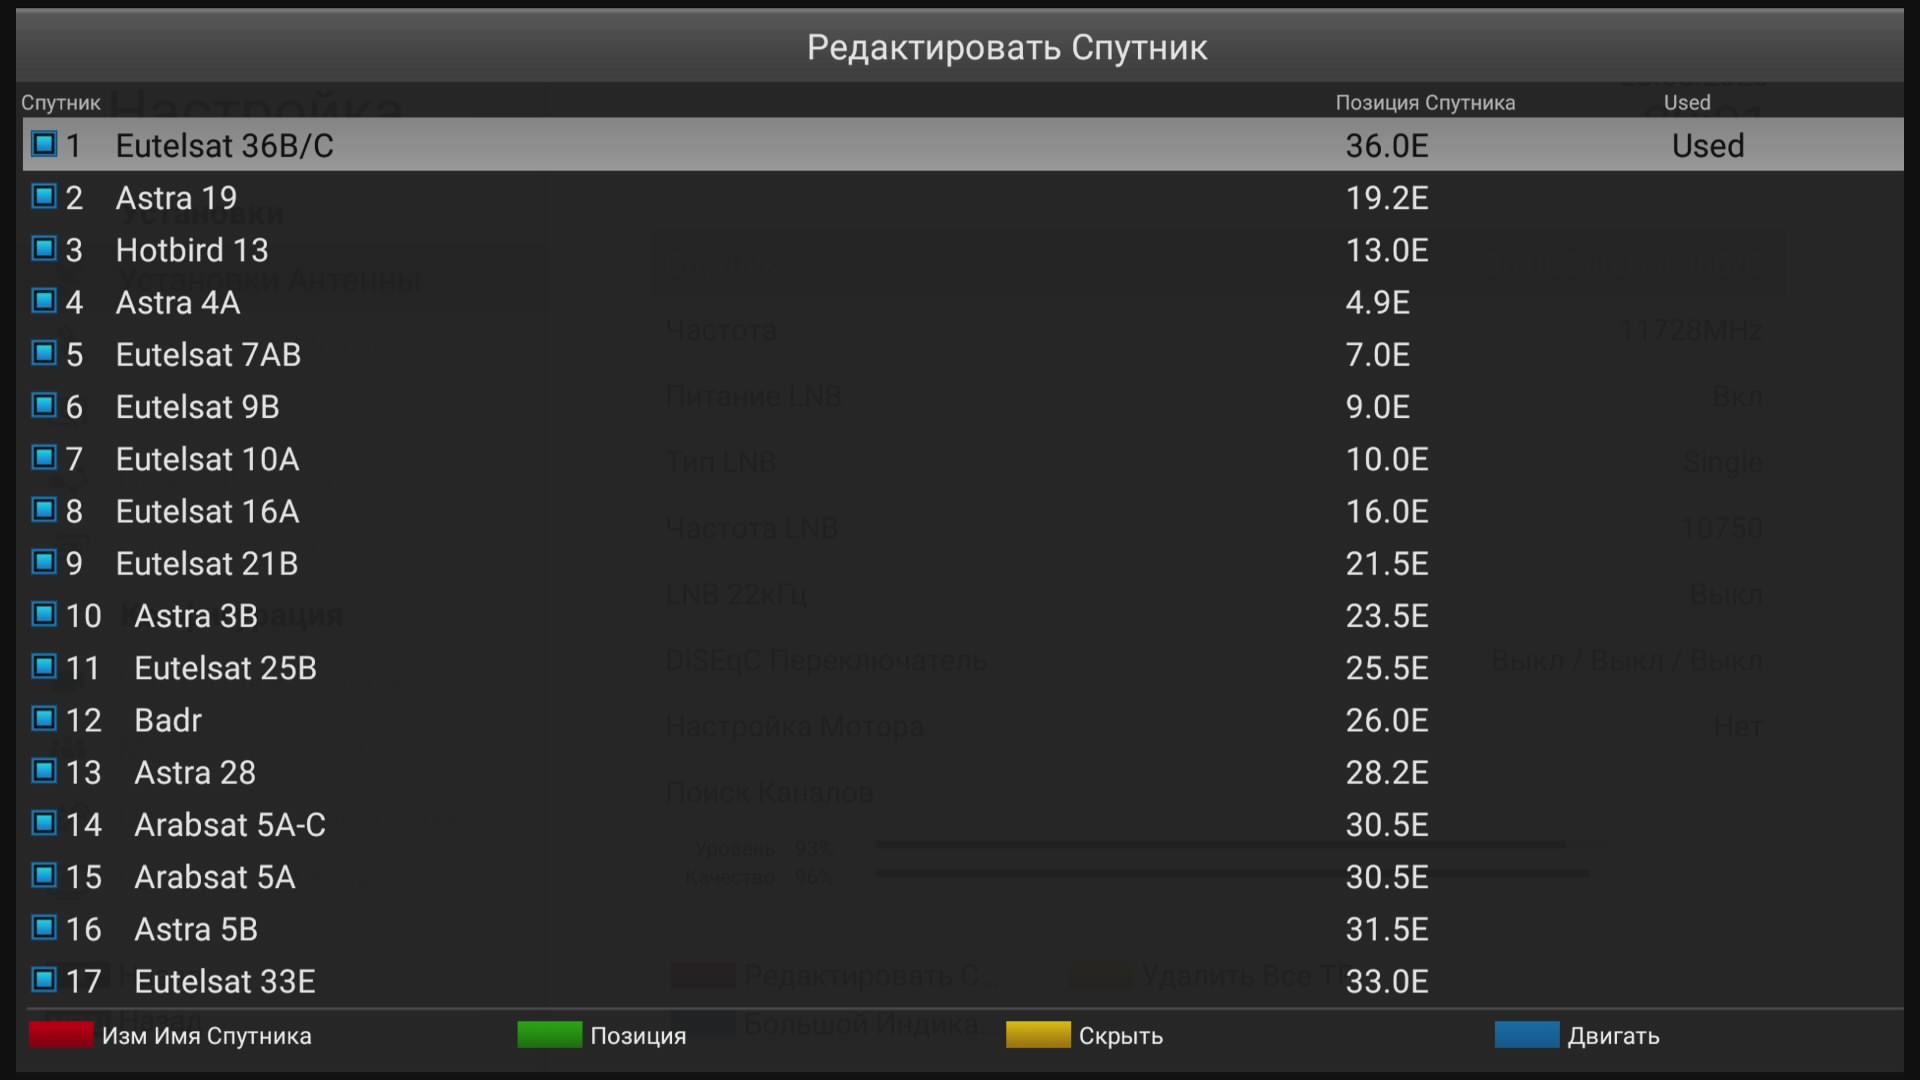Image resolution: width=1920 pixels, height=1080 pixels.
Task: Select the Astra 28 entry
Action: [963, 772]
